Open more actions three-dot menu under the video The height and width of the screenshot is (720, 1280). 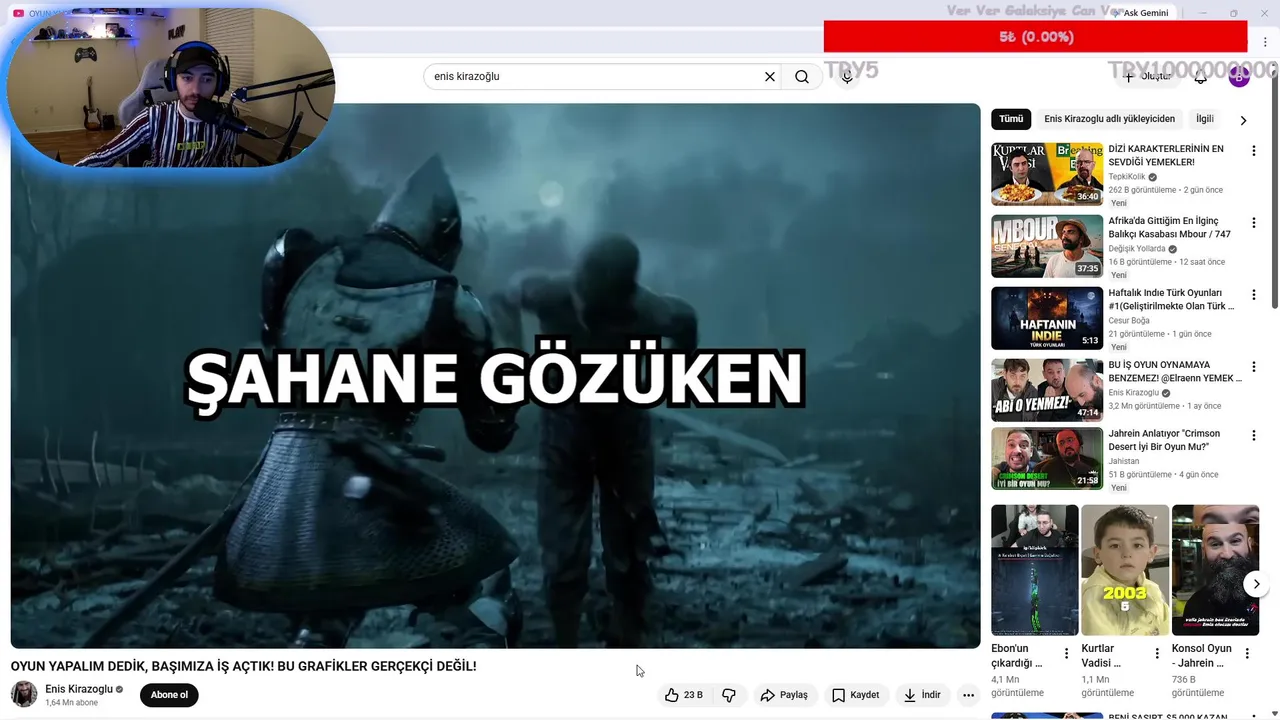[x=968, y=695]
